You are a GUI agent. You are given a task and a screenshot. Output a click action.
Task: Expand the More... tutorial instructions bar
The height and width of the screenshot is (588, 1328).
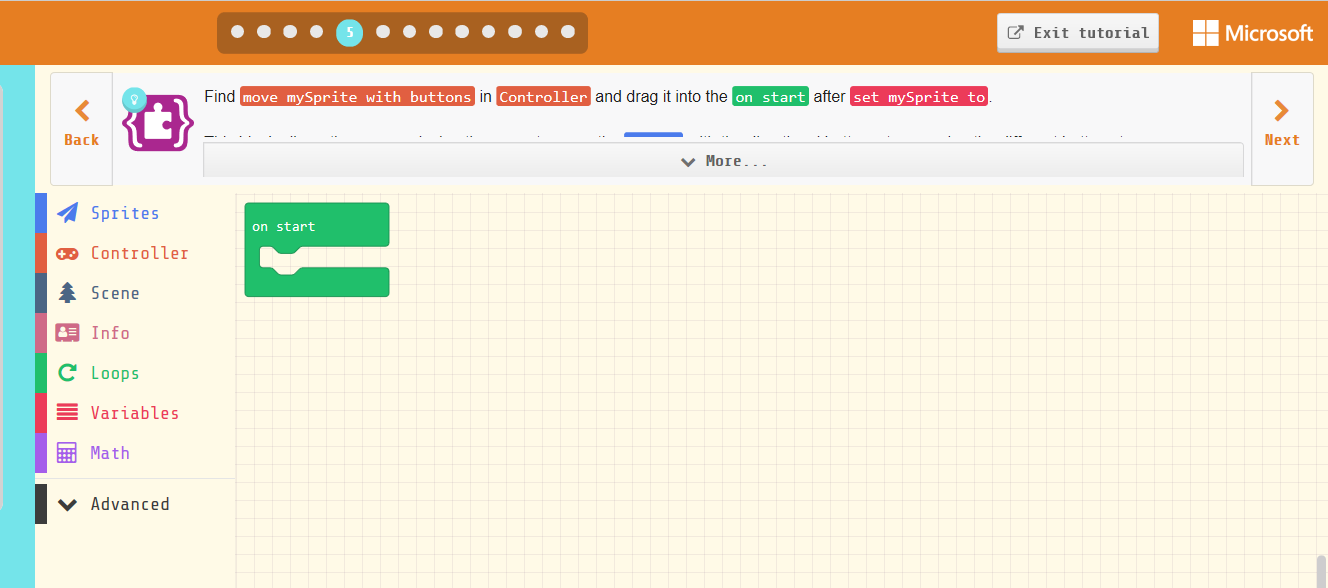pyautogui.click(x=723, y=161)
